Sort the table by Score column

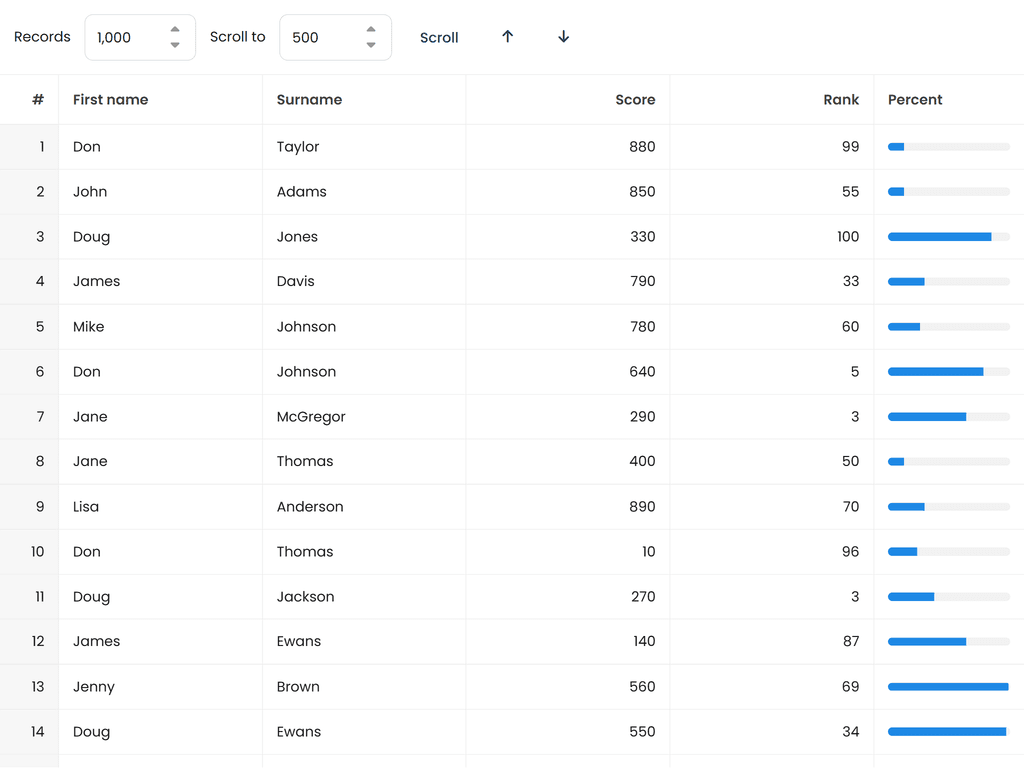pos(635,99)
